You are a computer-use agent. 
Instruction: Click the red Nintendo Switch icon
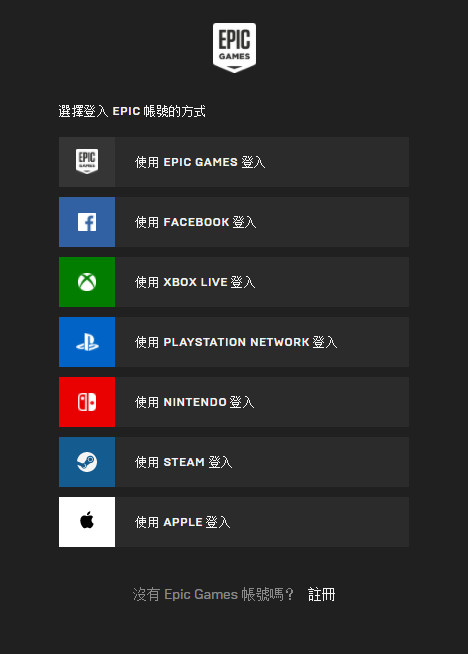[87, 402]
